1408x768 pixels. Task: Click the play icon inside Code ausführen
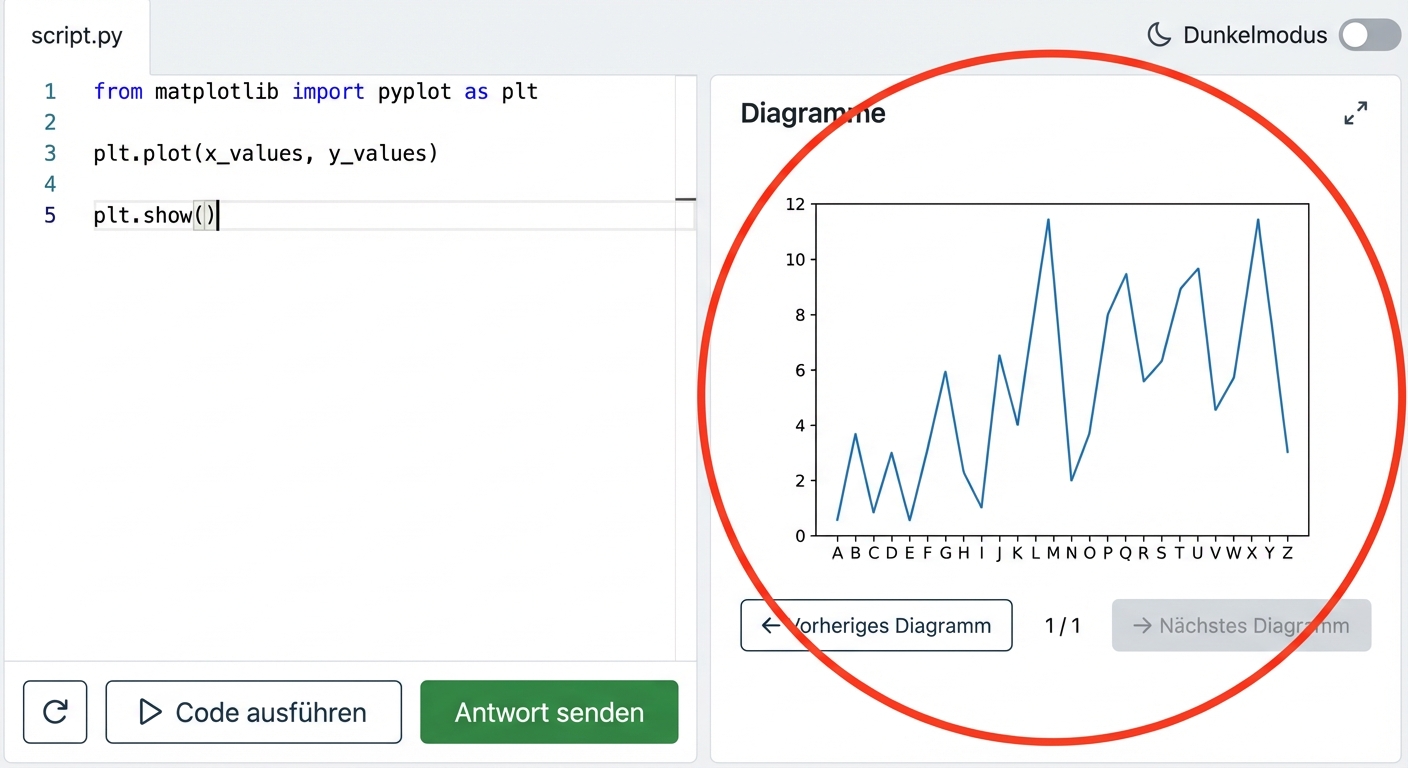click(150, 712)
